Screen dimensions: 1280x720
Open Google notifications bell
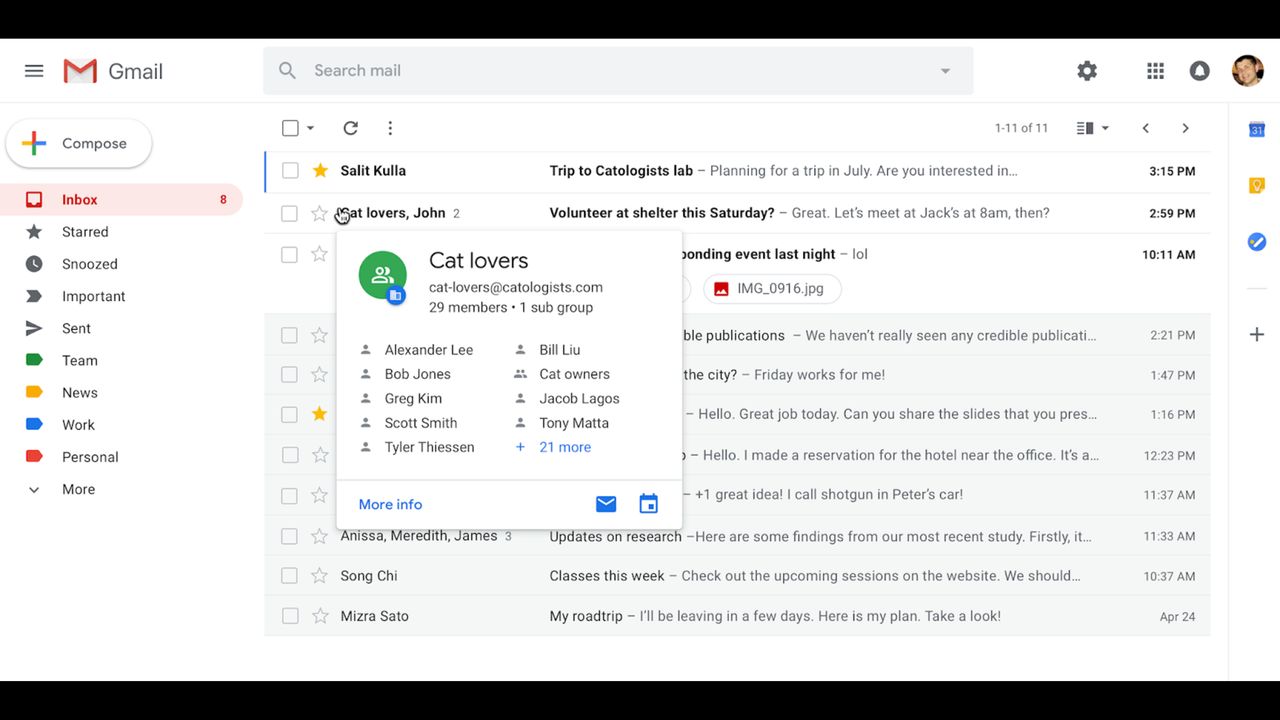(x=1199, y=70)
